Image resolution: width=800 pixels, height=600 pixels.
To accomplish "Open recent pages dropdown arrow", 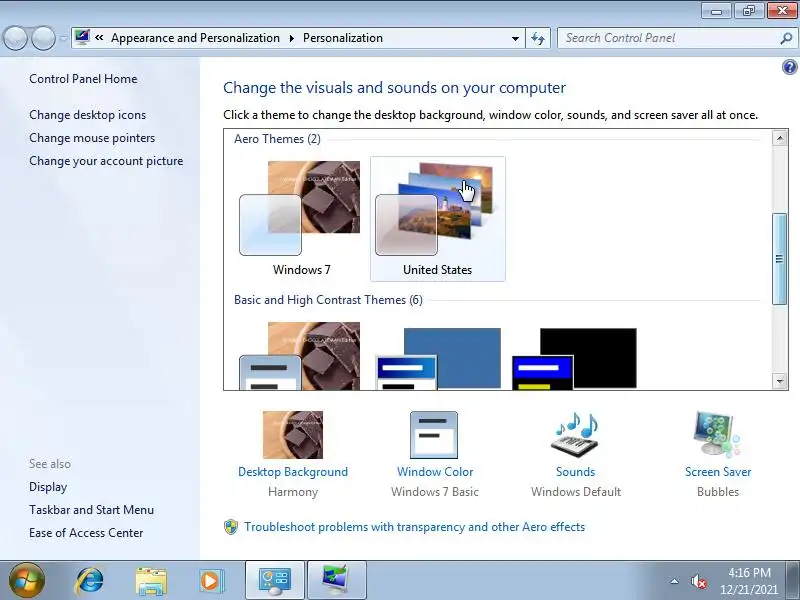I will pos(63,38).
